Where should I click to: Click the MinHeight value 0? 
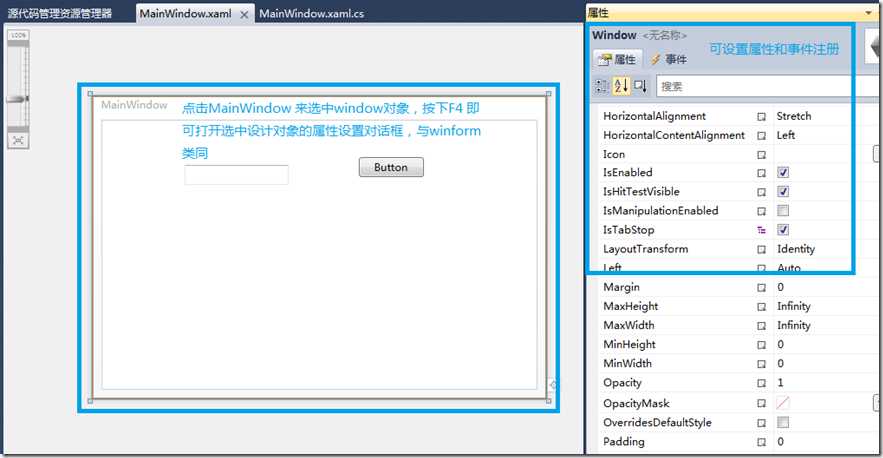coord(781,344)
